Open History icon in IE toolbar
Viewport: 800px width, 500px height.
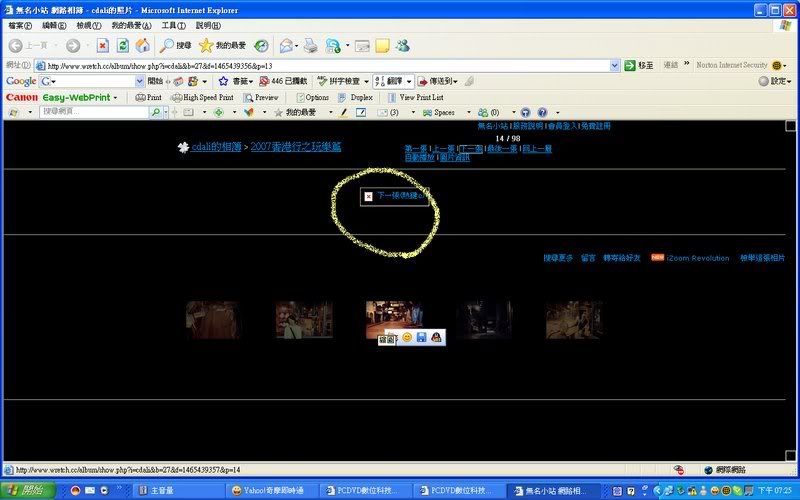coord(261,46)
